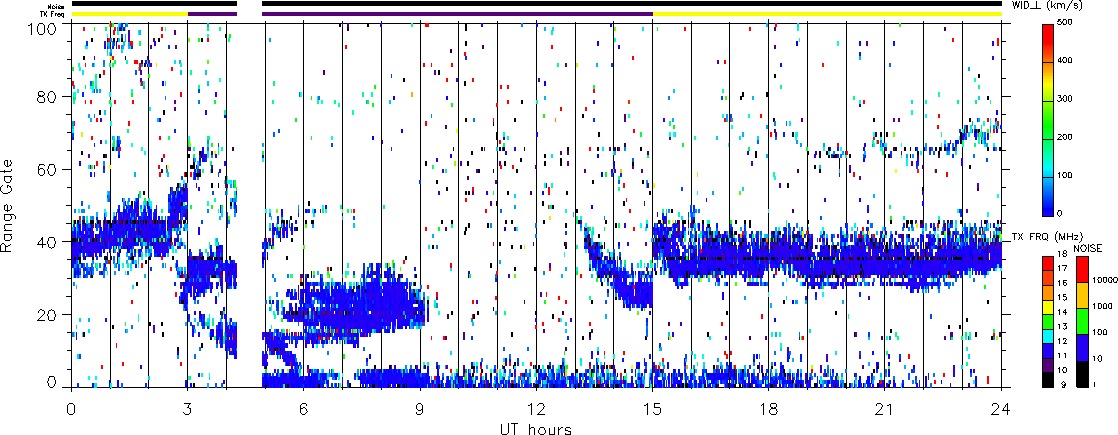Click the 'UT hours' x-axis title
Viewport: 1118px width, 435px height.
pos(537,428)
